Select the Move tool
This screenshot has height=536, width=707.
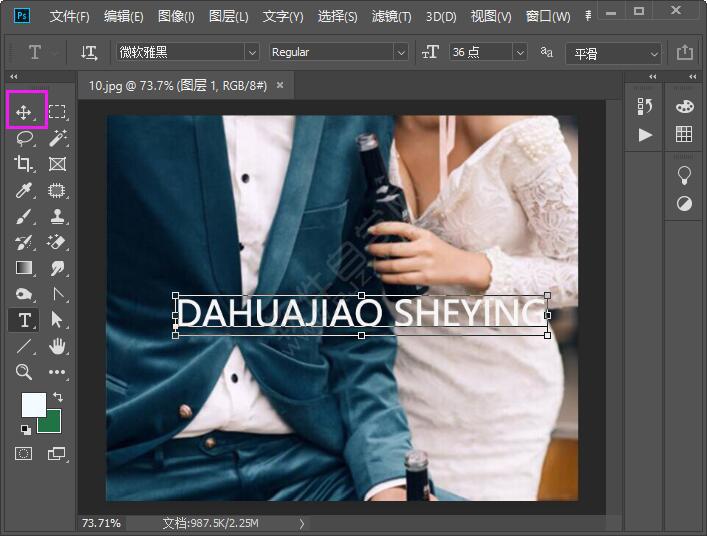[24, 112]
